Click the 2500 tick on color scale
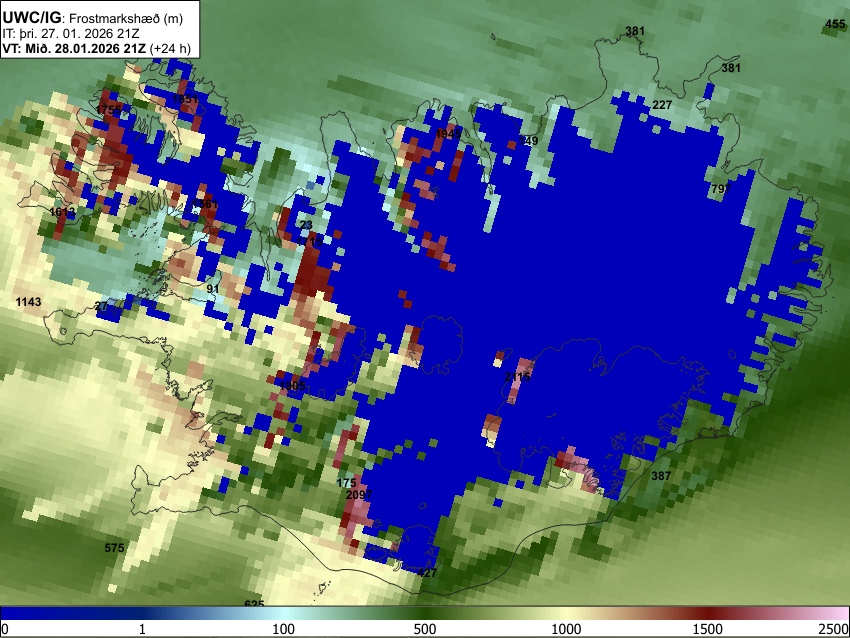Screen dimensions: 850x638 coord(834,629)
